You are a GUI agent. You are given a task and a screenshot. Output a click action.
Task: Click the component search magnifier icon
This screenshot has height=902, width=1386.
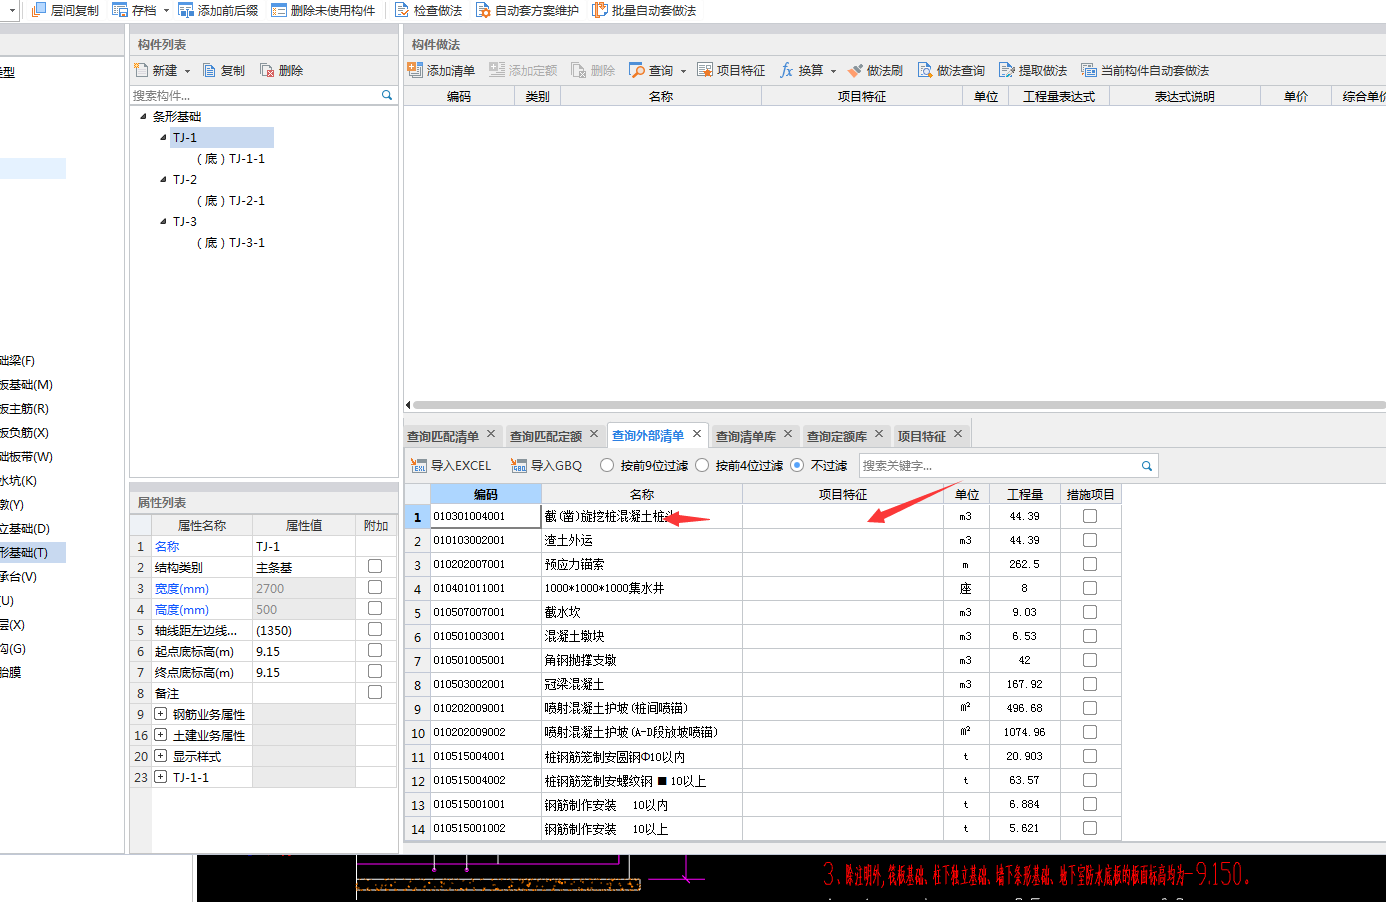[387, 95]
